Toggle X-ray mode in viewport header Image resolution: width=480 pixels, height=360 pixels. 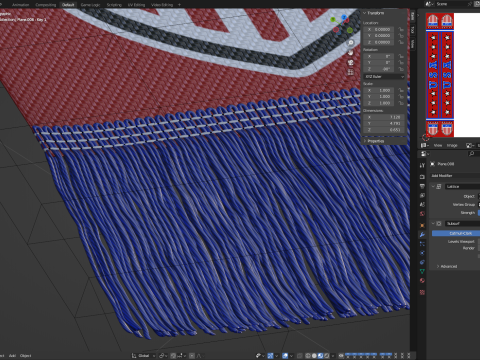coord(299,356)
